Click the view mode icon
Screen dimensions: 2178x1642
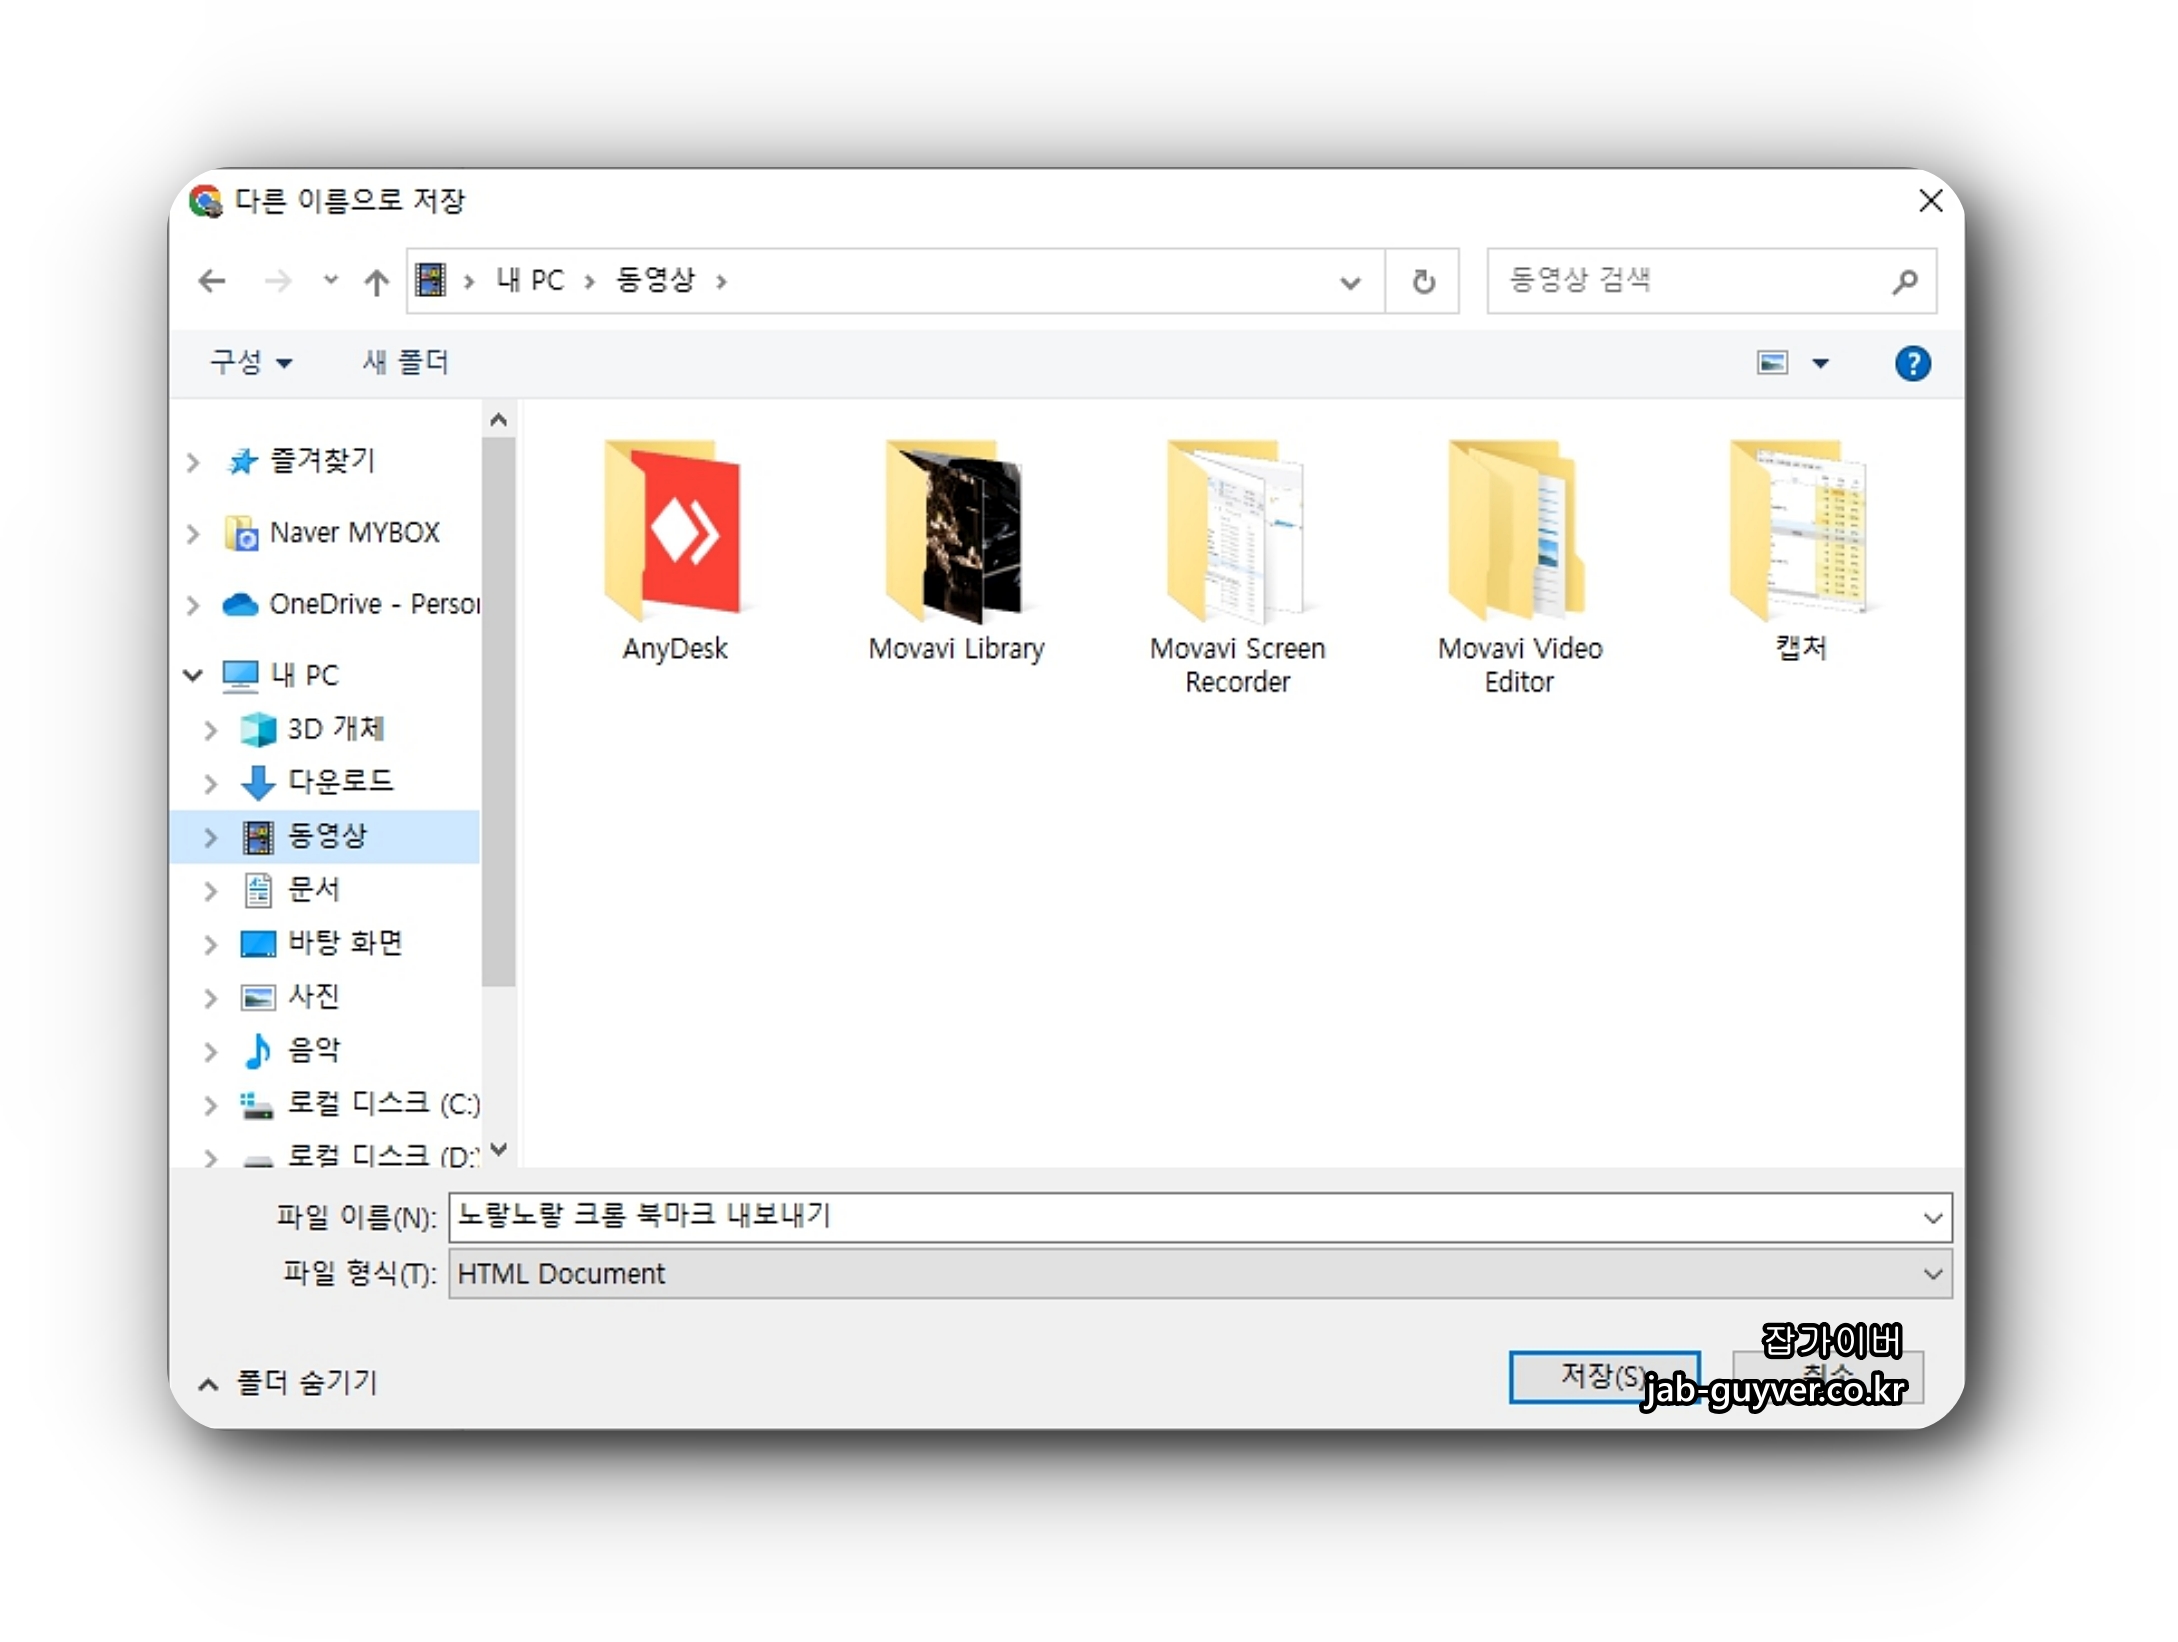1772,363
